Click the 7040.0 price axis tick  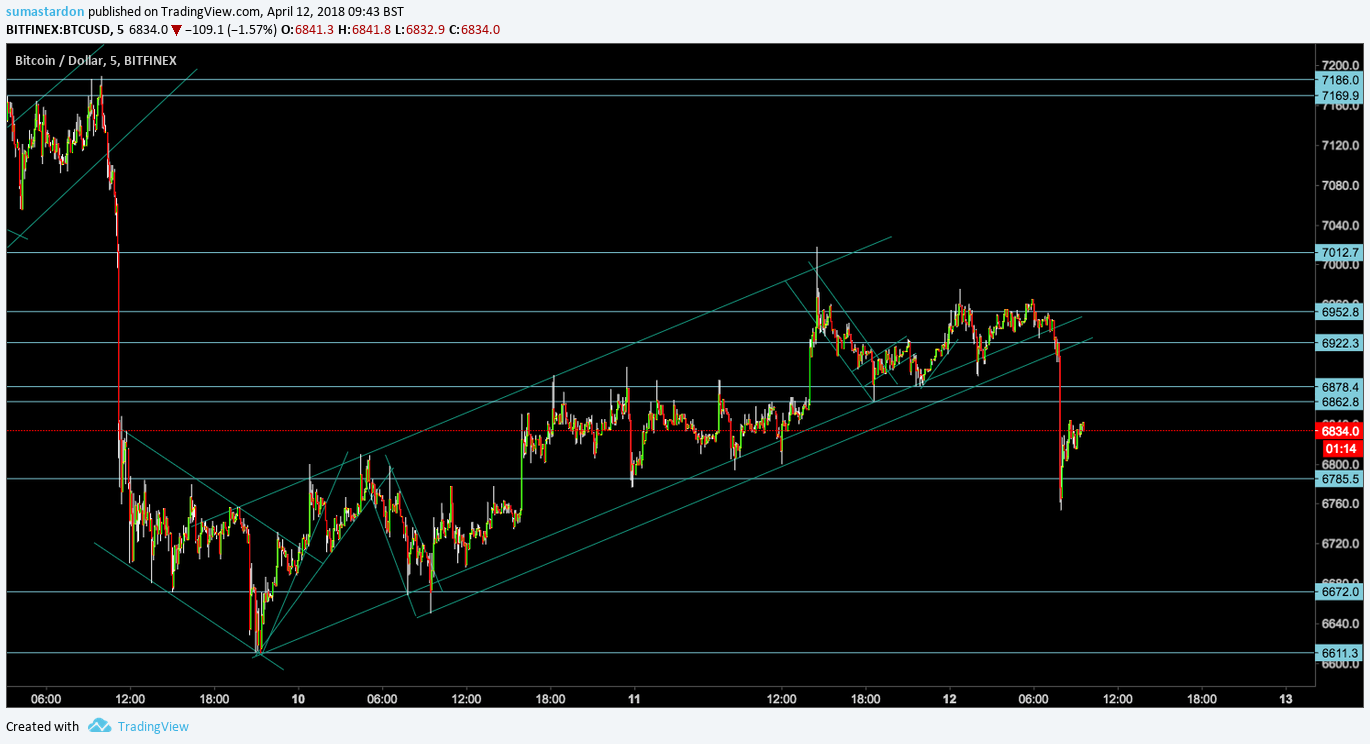(x=1340, y=225)
